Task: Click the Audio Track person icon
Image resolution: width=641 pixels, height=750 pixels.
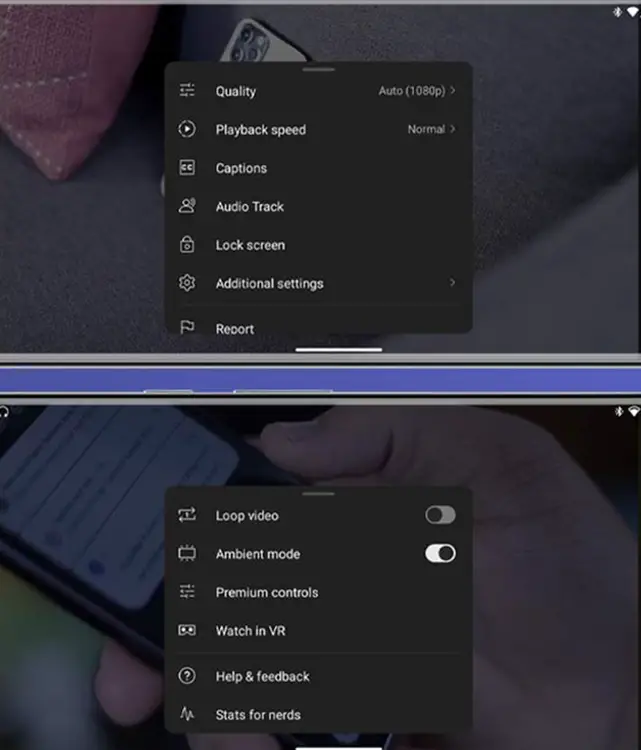Action: click(x=187, y=206)
